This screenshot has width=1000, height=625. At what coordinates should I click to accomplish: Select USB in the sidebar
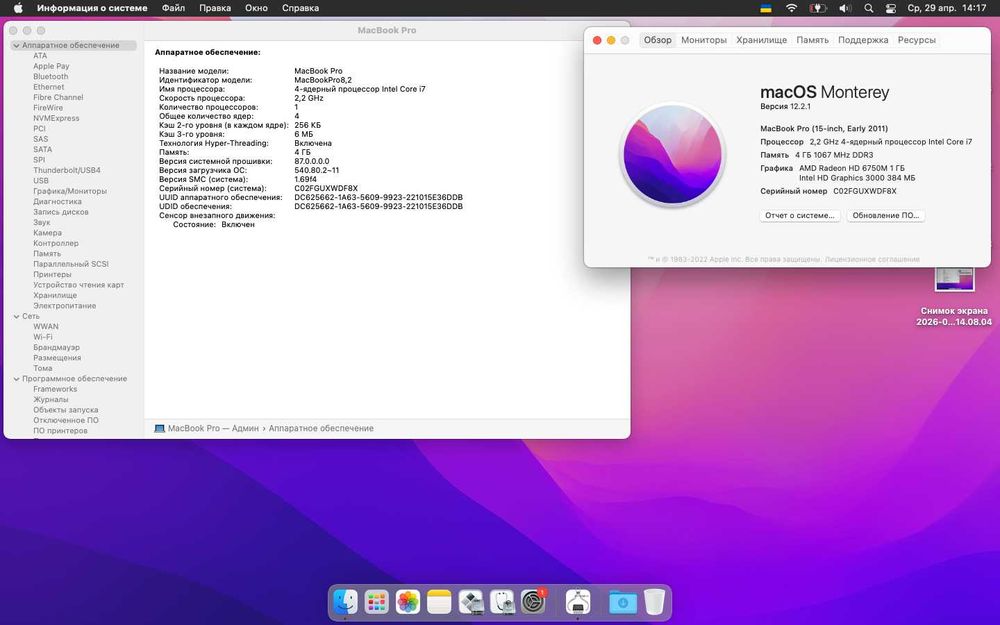click(41, 180)
